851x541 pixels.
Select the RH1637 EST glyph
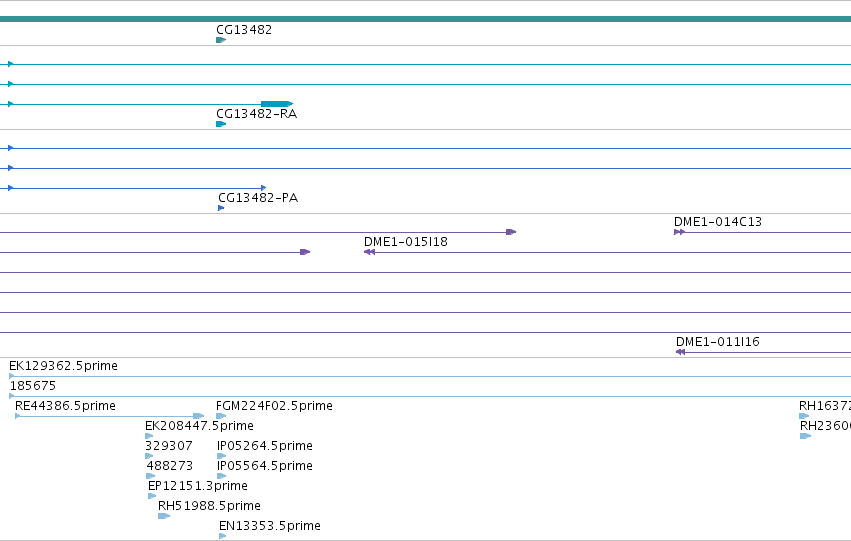[x=804, y=416]
